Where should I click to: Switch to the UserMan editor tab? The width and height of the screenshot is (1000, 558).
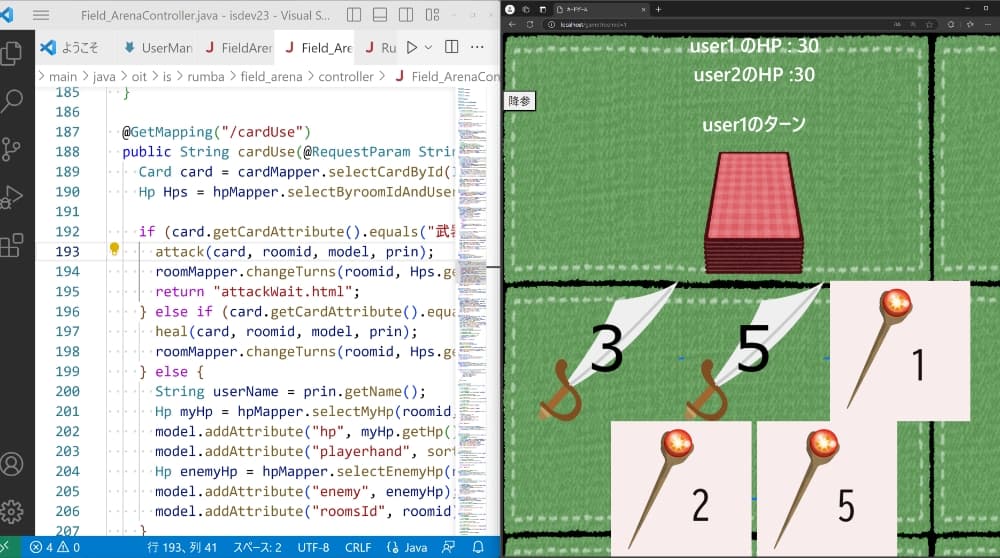(158, 47)
